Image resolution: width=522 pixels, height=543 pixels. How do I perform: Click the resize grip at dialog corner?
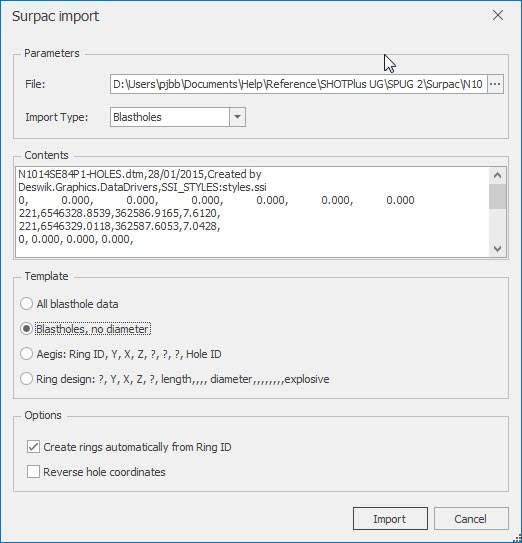517,538
